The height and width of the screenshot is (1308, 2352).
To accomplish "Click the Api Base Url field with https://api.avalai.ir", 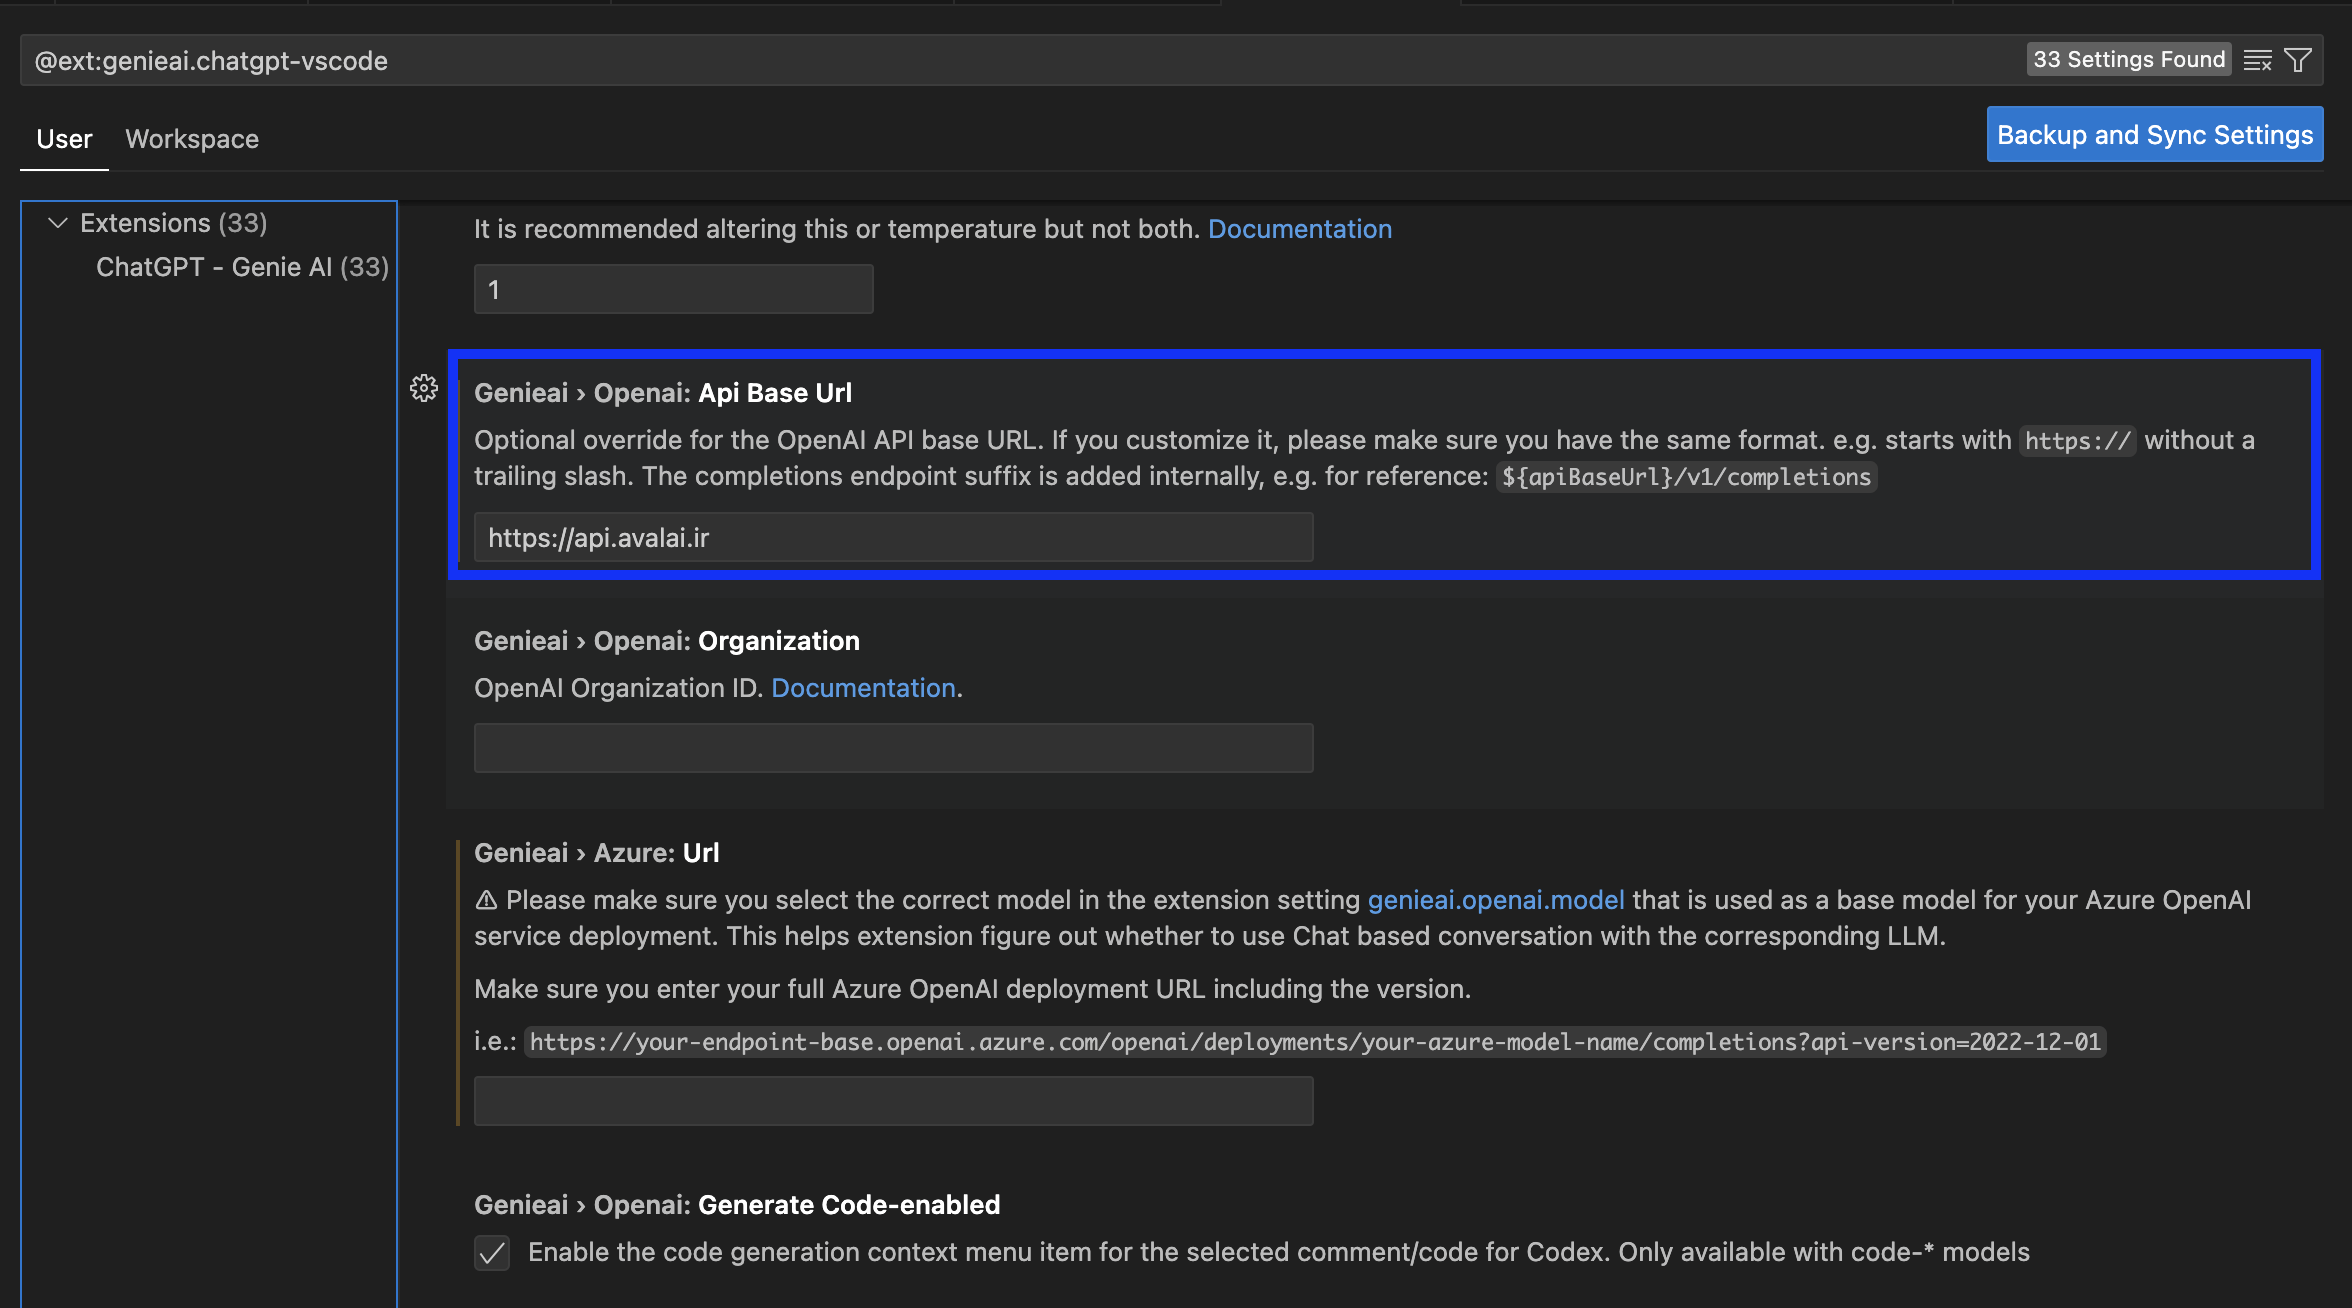I will pos(893,538).
